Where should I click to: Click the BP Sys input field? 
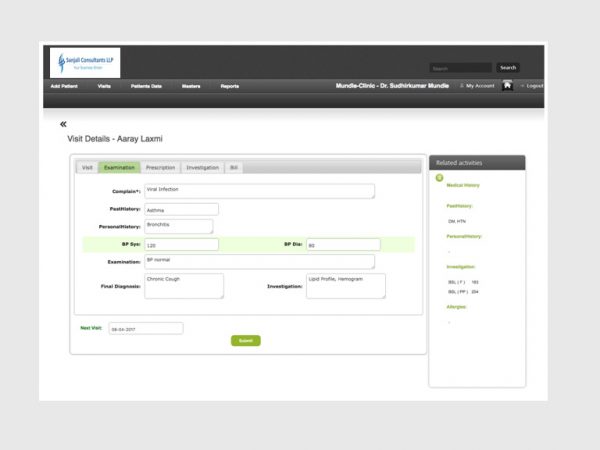181,245
